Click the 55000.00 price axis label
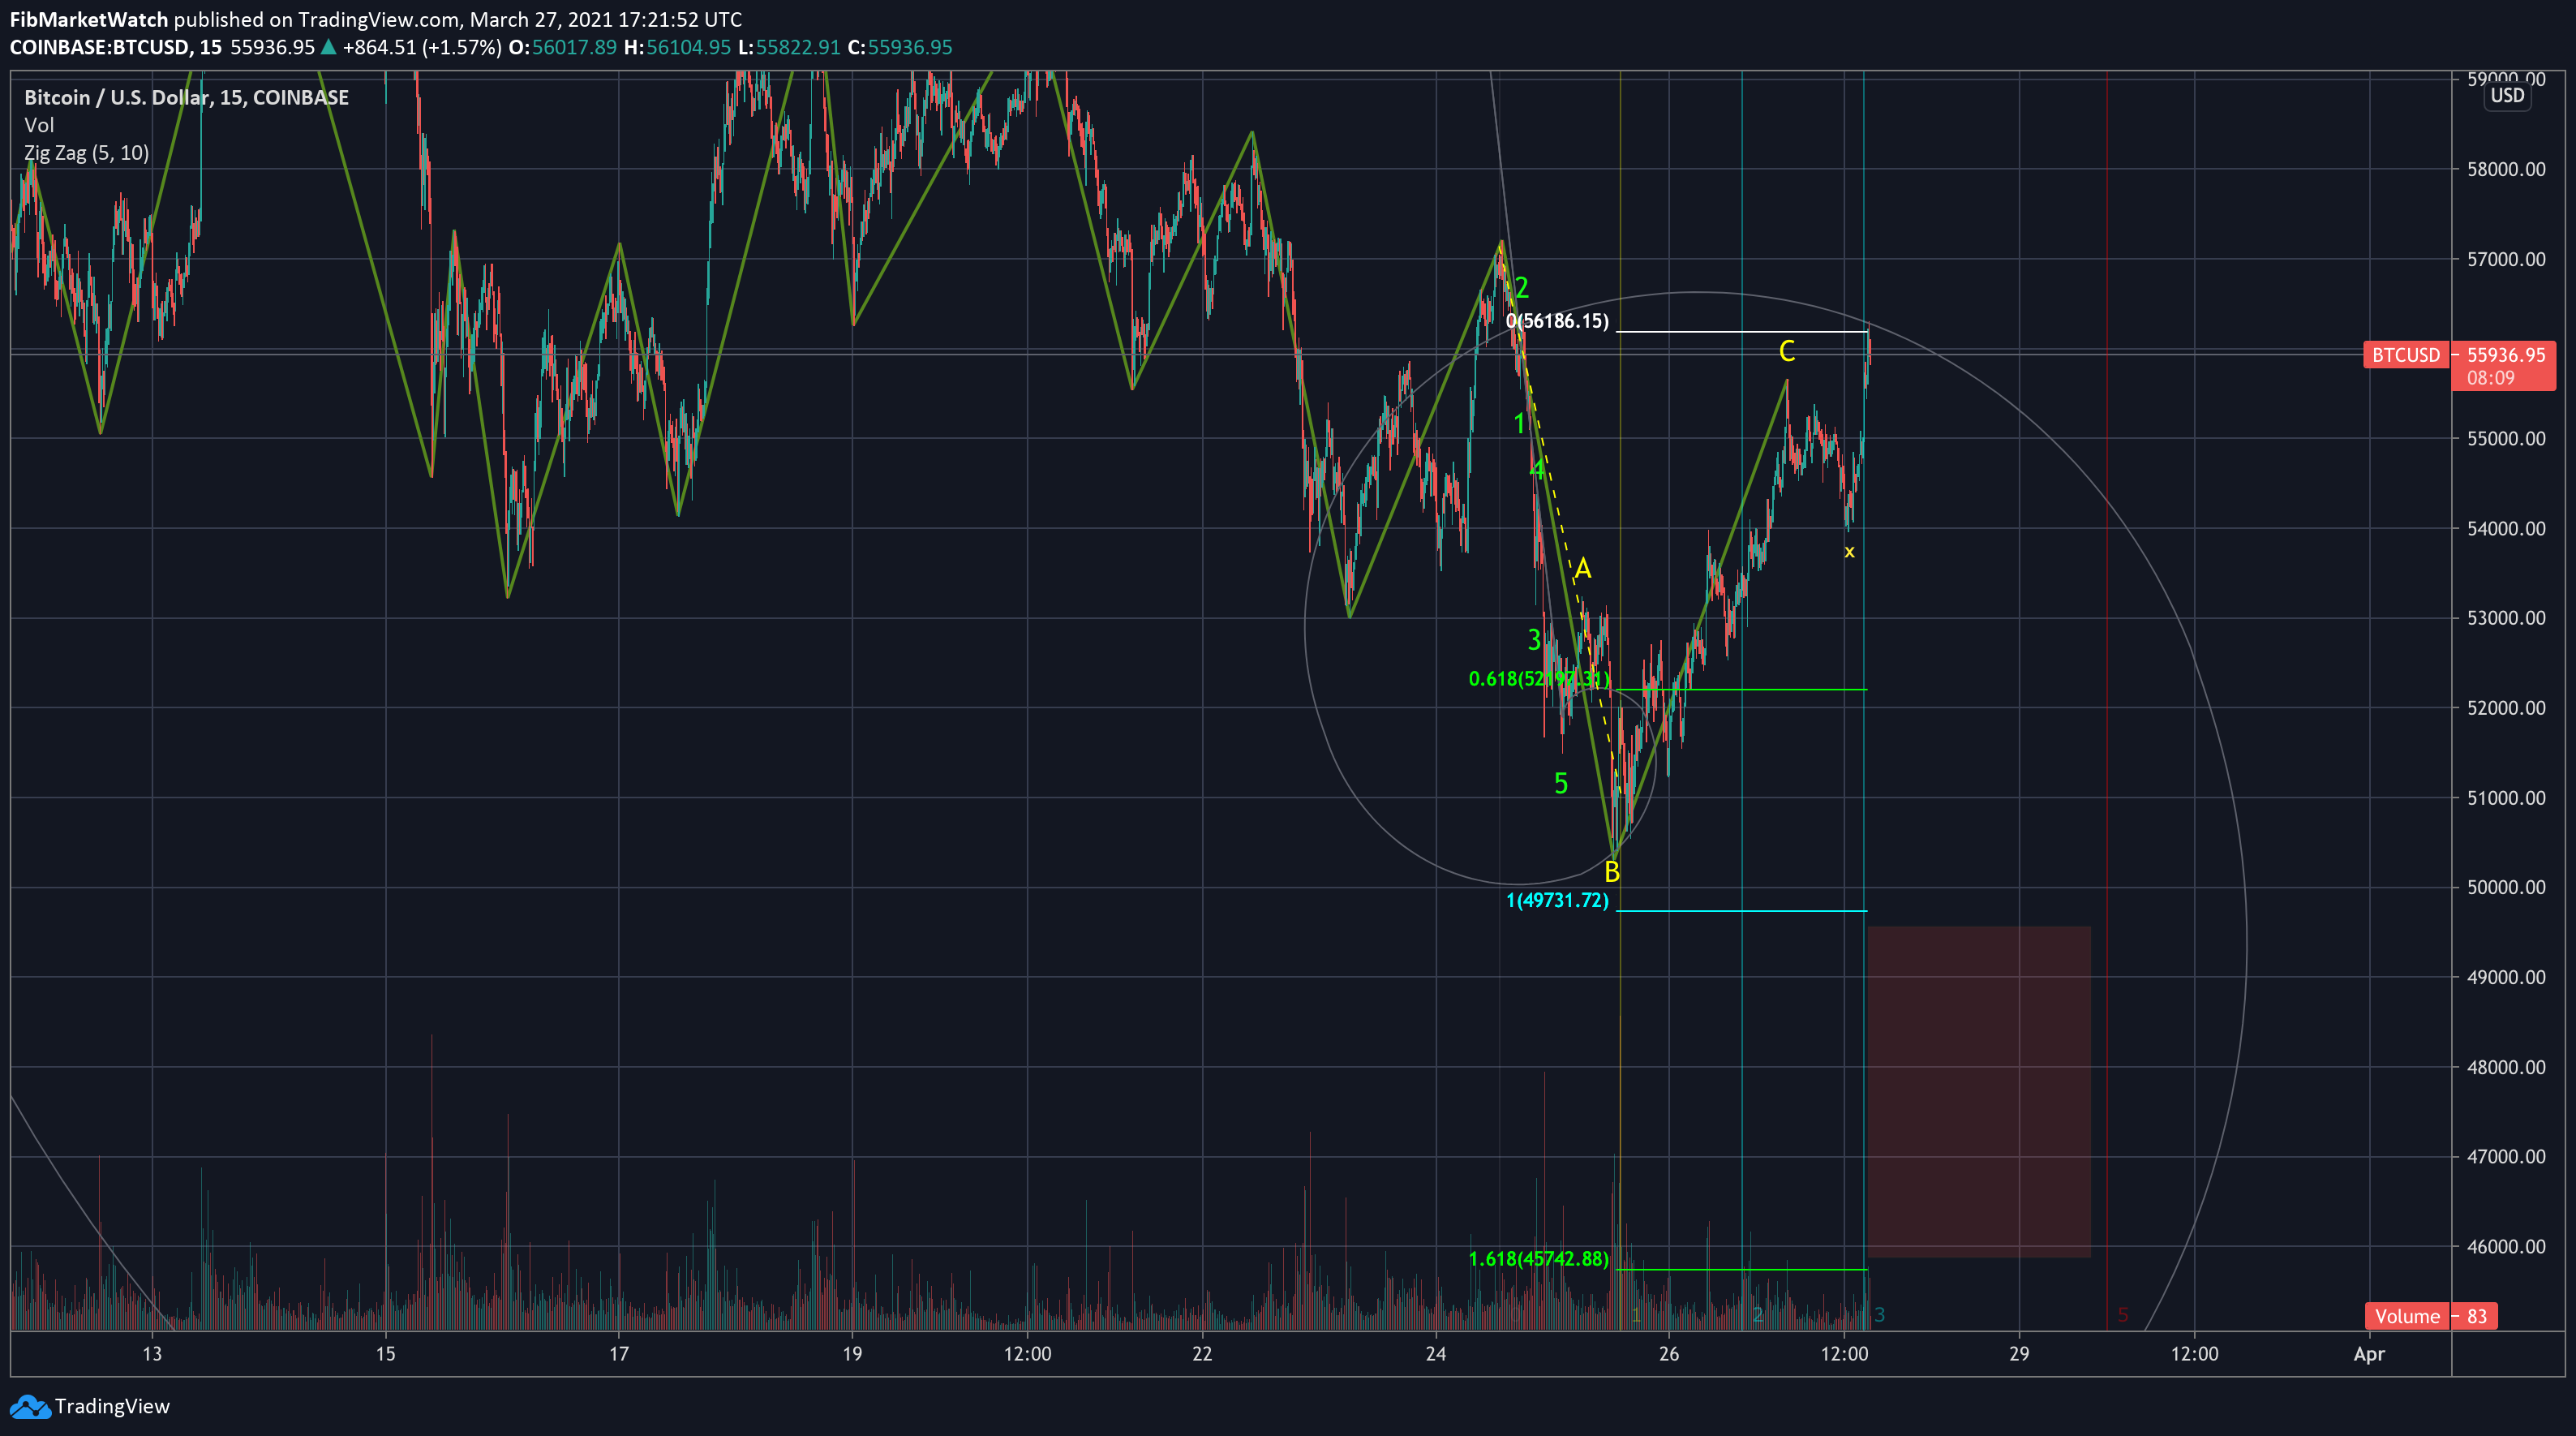Screen dimensions: 2576x1436 (2506, 438)
